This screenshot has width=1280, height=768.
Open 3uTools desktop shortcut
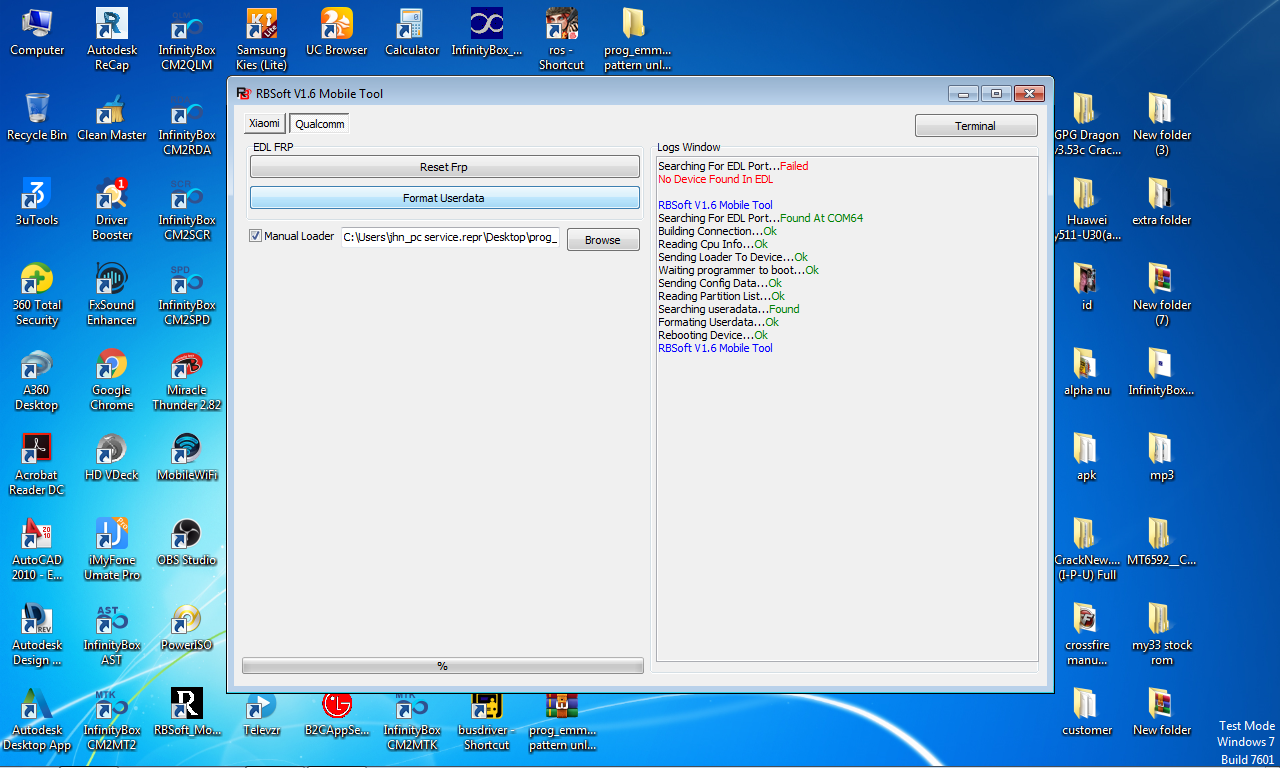[37, 203]
